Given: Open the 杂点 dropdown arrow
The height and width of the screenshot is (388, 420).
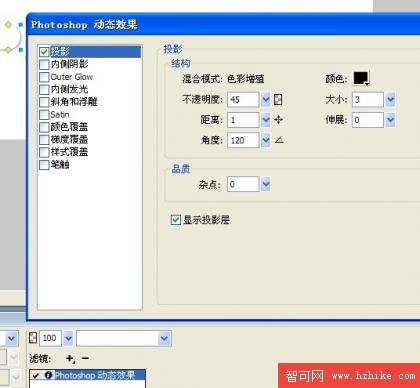Looking at the screenshot, I should click(x=266, y=184).
